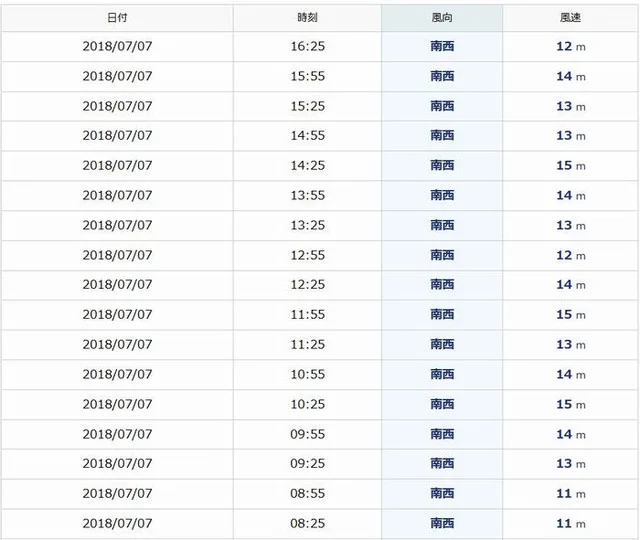Click 南西 in the 08:25 row
Viewport: 640px width, 540px height.
[442, 523]
